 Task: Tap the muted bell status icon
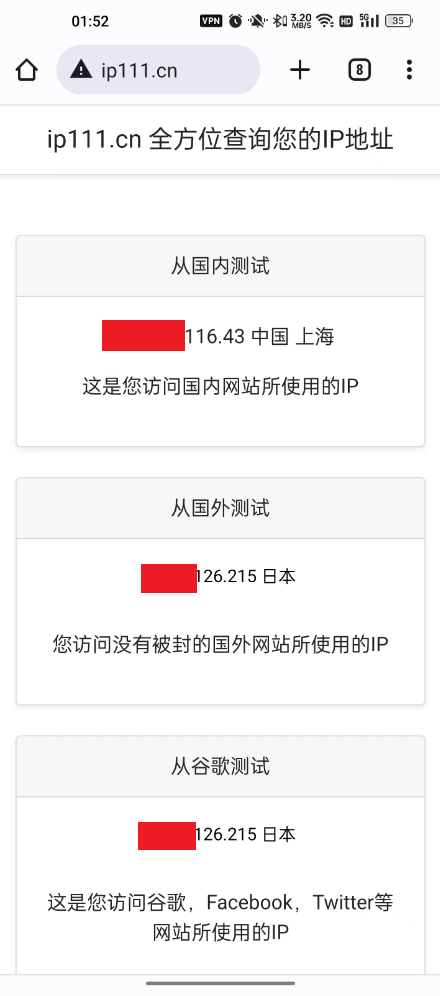click(x=257, y=21)
